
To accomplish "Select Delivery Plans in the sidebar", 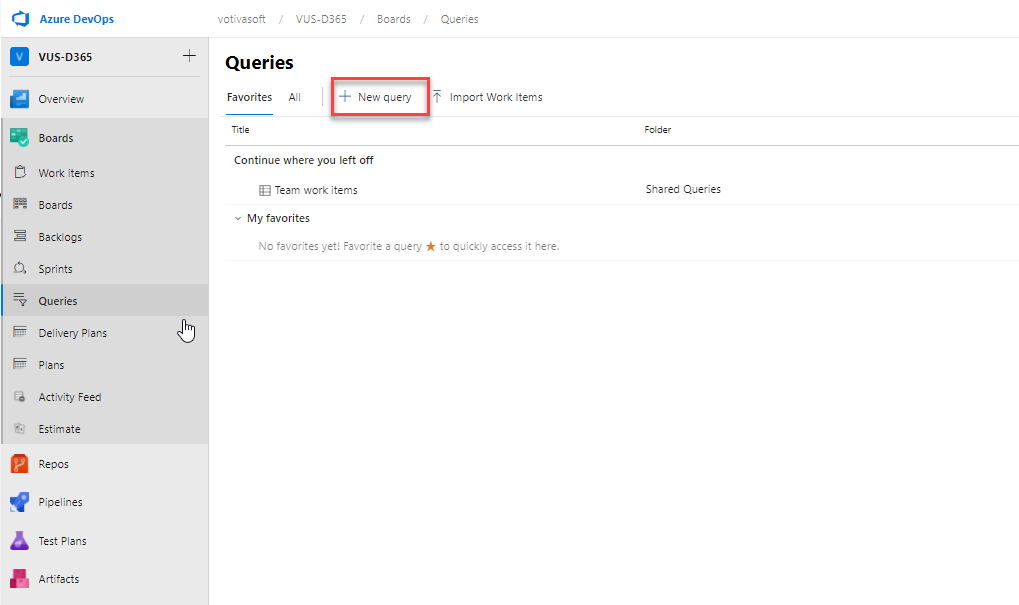I will point(73,333).
